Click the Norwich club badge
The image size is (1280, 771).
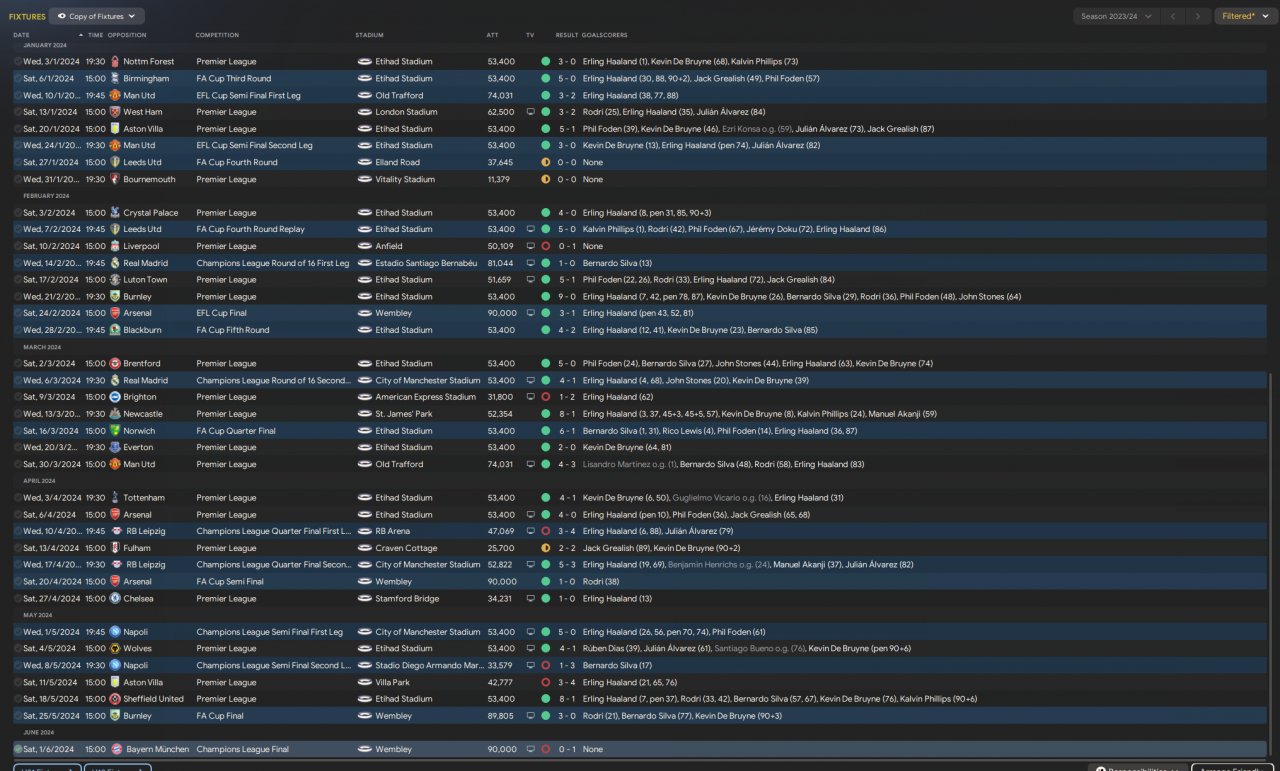[x=115, y=431]
